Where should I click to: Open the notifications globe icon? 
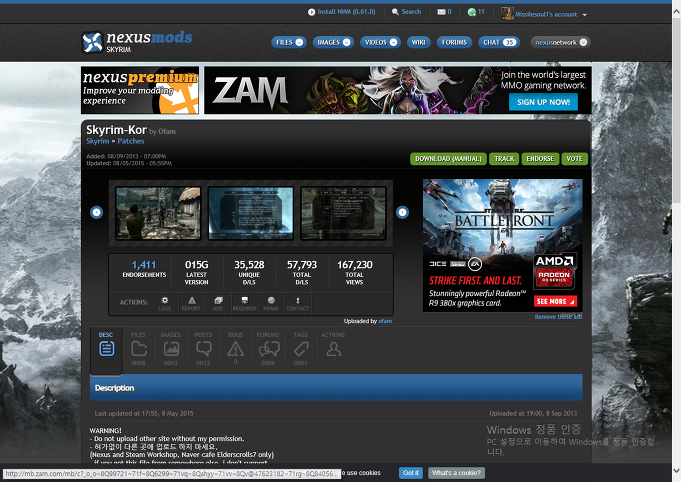tap(472, 12)
